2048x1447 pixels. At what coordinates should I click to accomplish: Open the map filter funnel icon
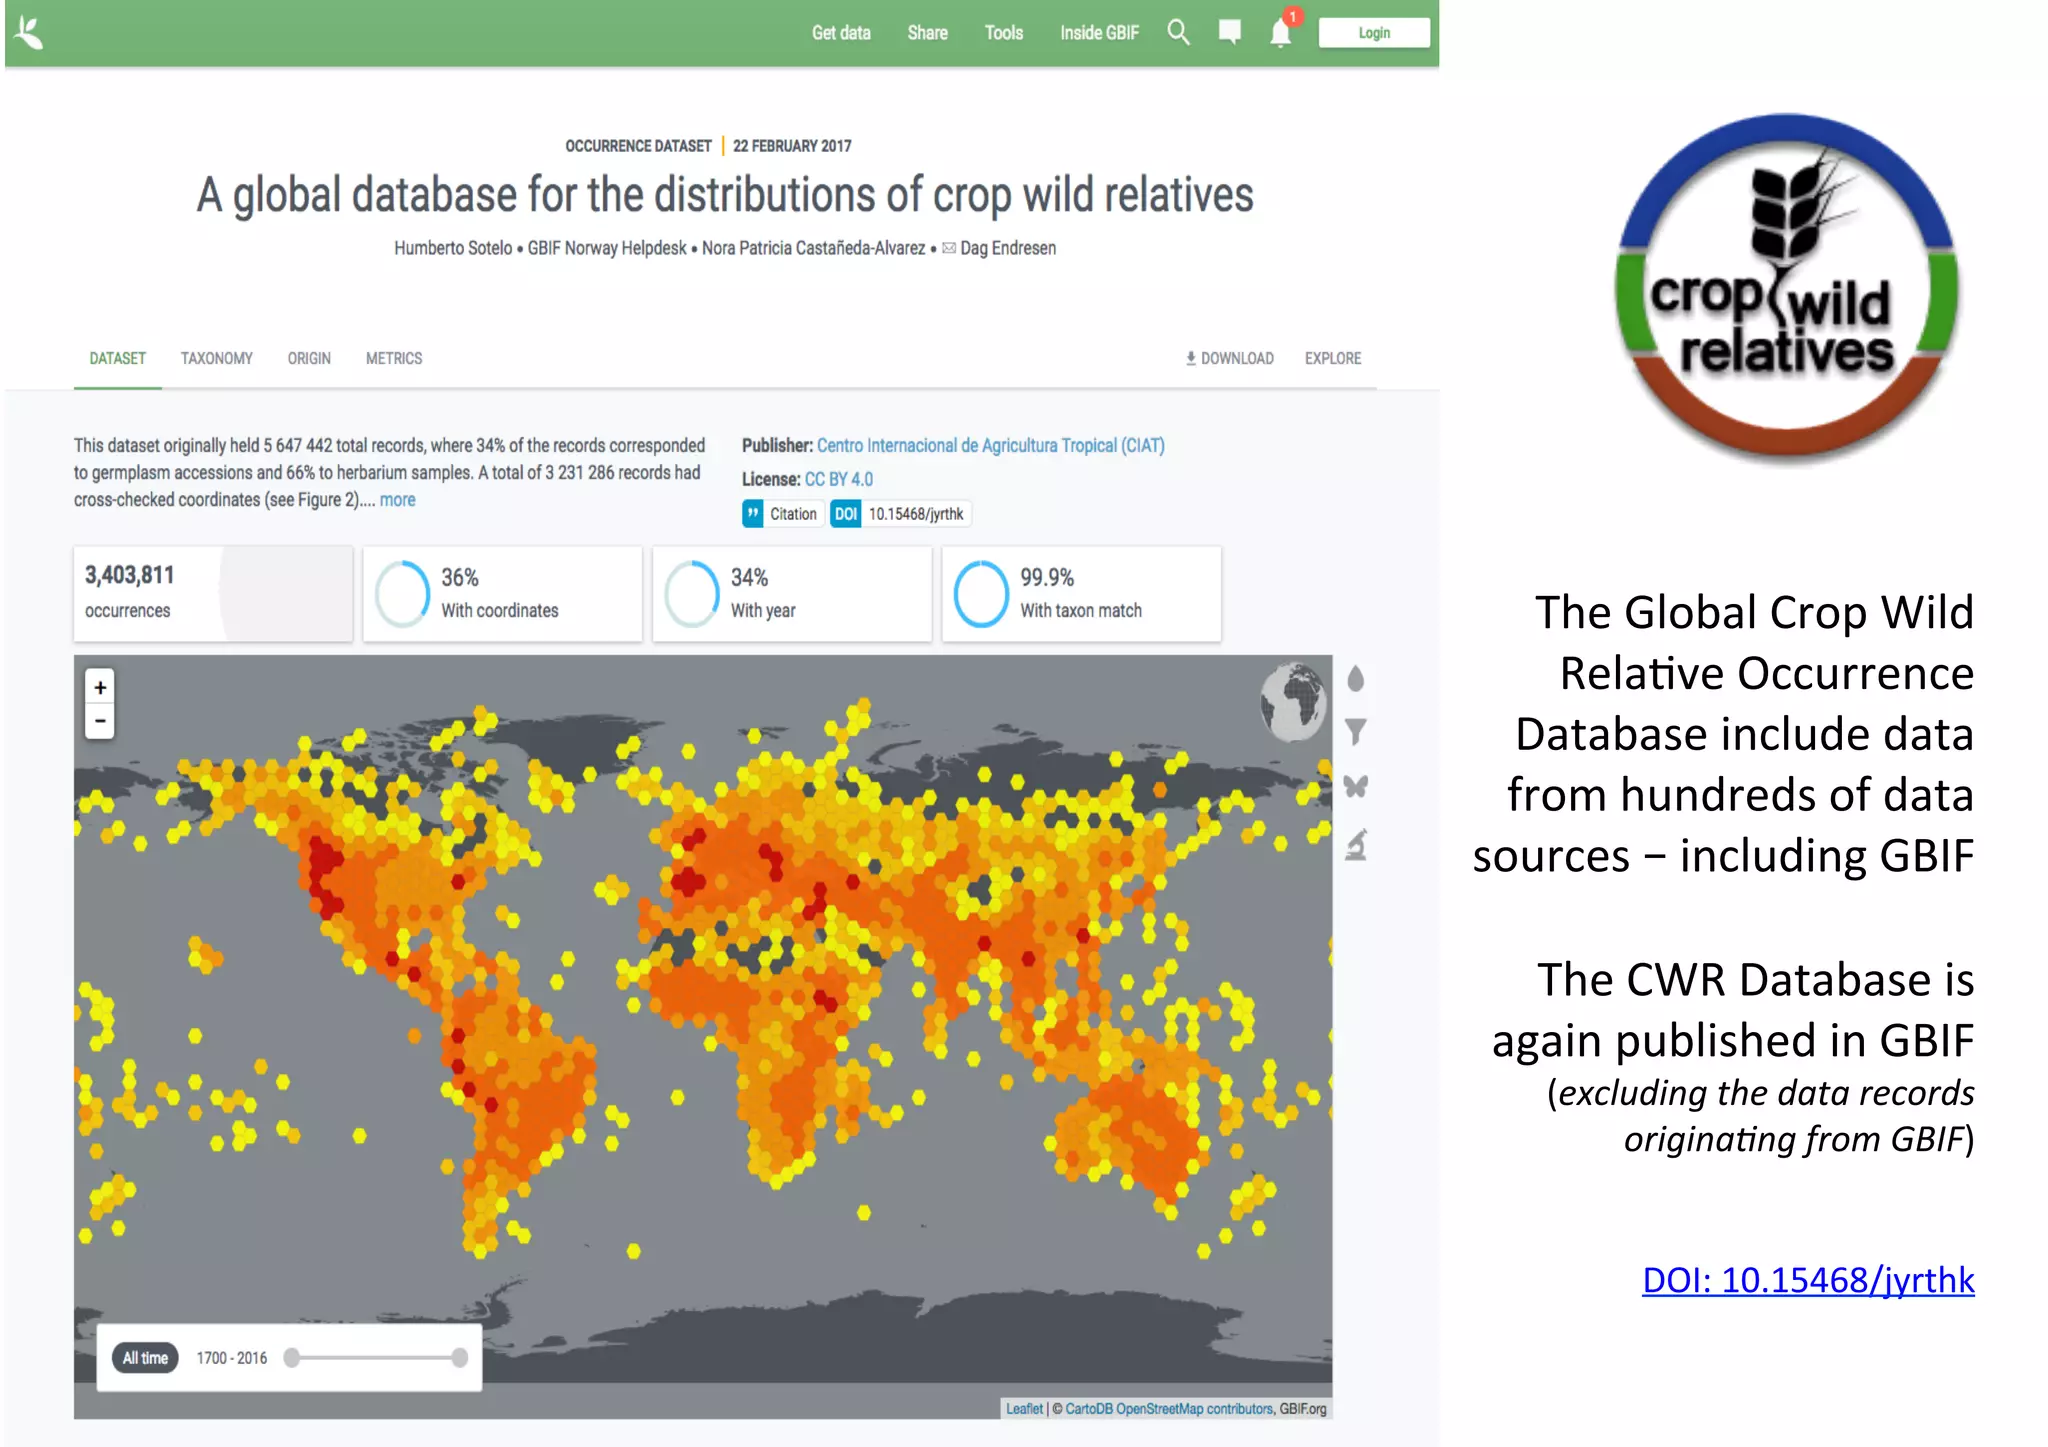[x=1355, y=732]
